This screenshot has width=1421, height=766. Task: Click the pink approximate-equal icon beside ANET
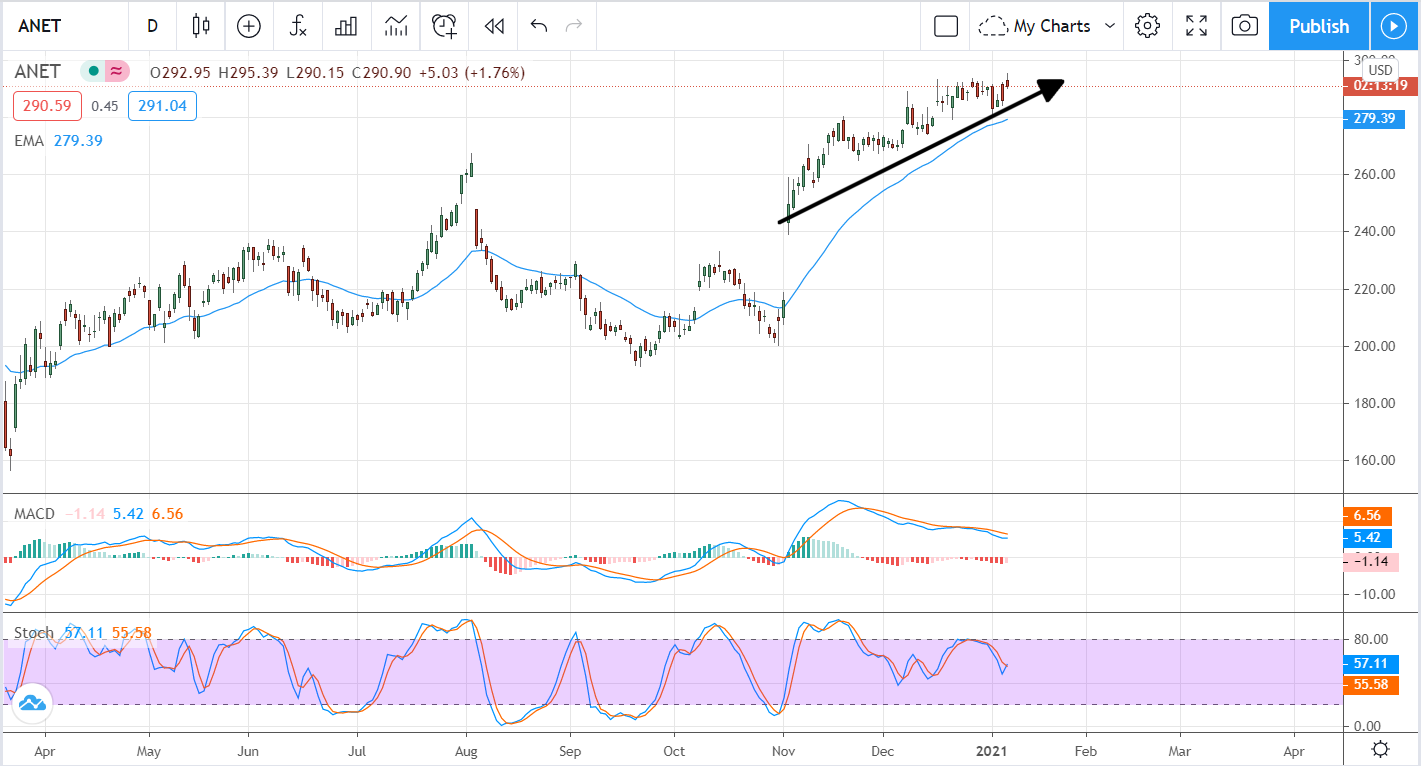point(117,72)
